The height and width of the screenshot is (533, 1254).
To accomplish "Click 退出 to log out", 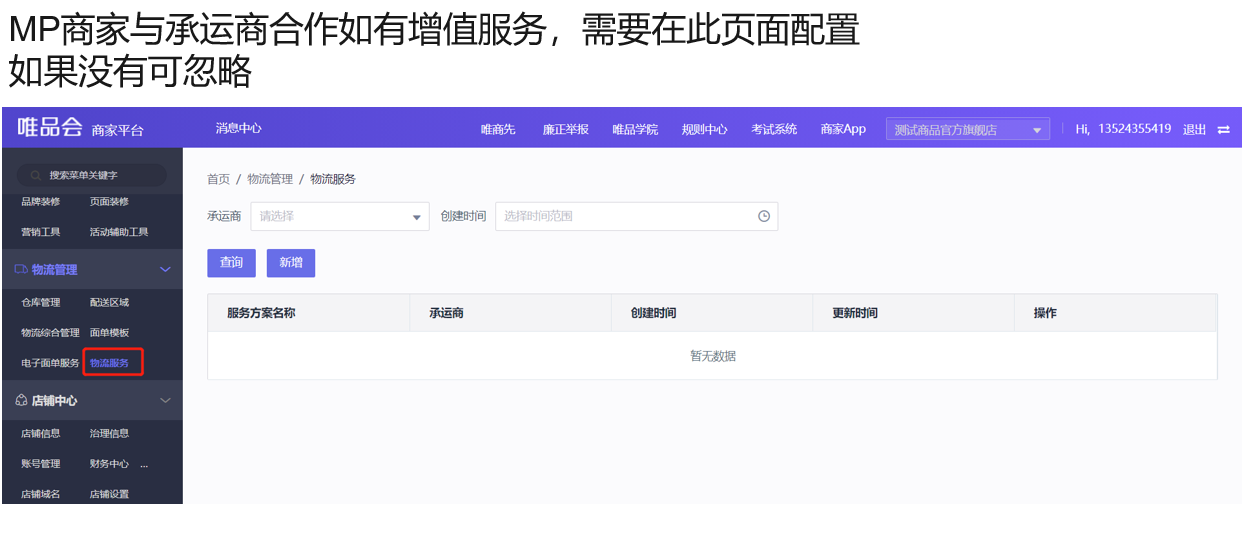I will (1194, 129).
